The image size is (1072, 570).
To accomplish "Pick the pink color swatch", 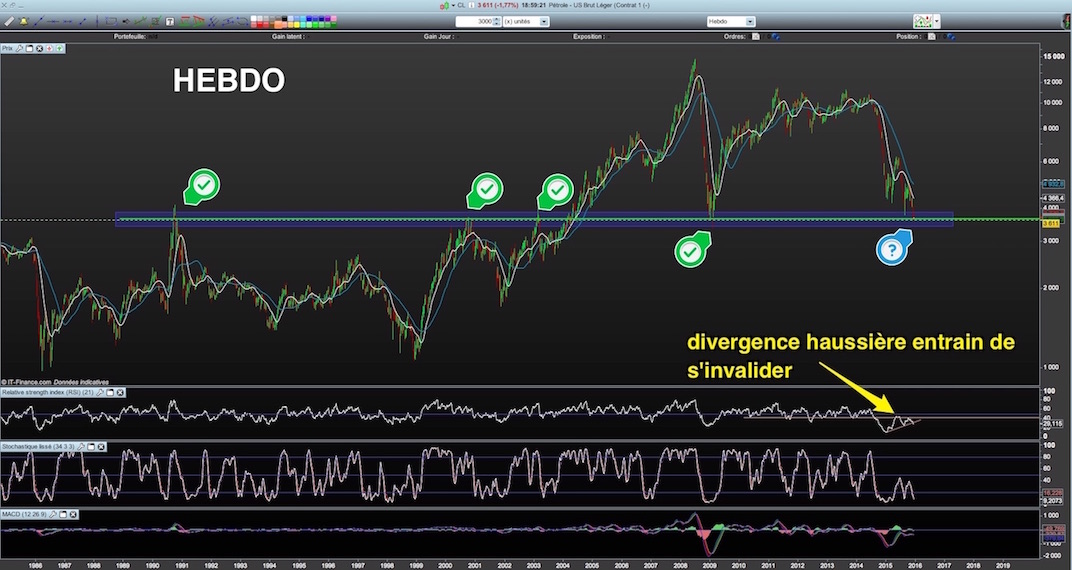I will [x=333, y=18].
